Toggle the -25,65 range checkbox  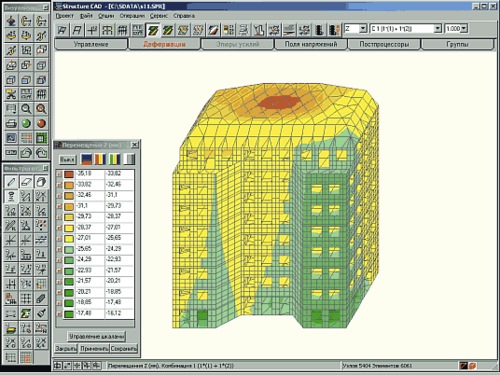[x=59, y=249]
